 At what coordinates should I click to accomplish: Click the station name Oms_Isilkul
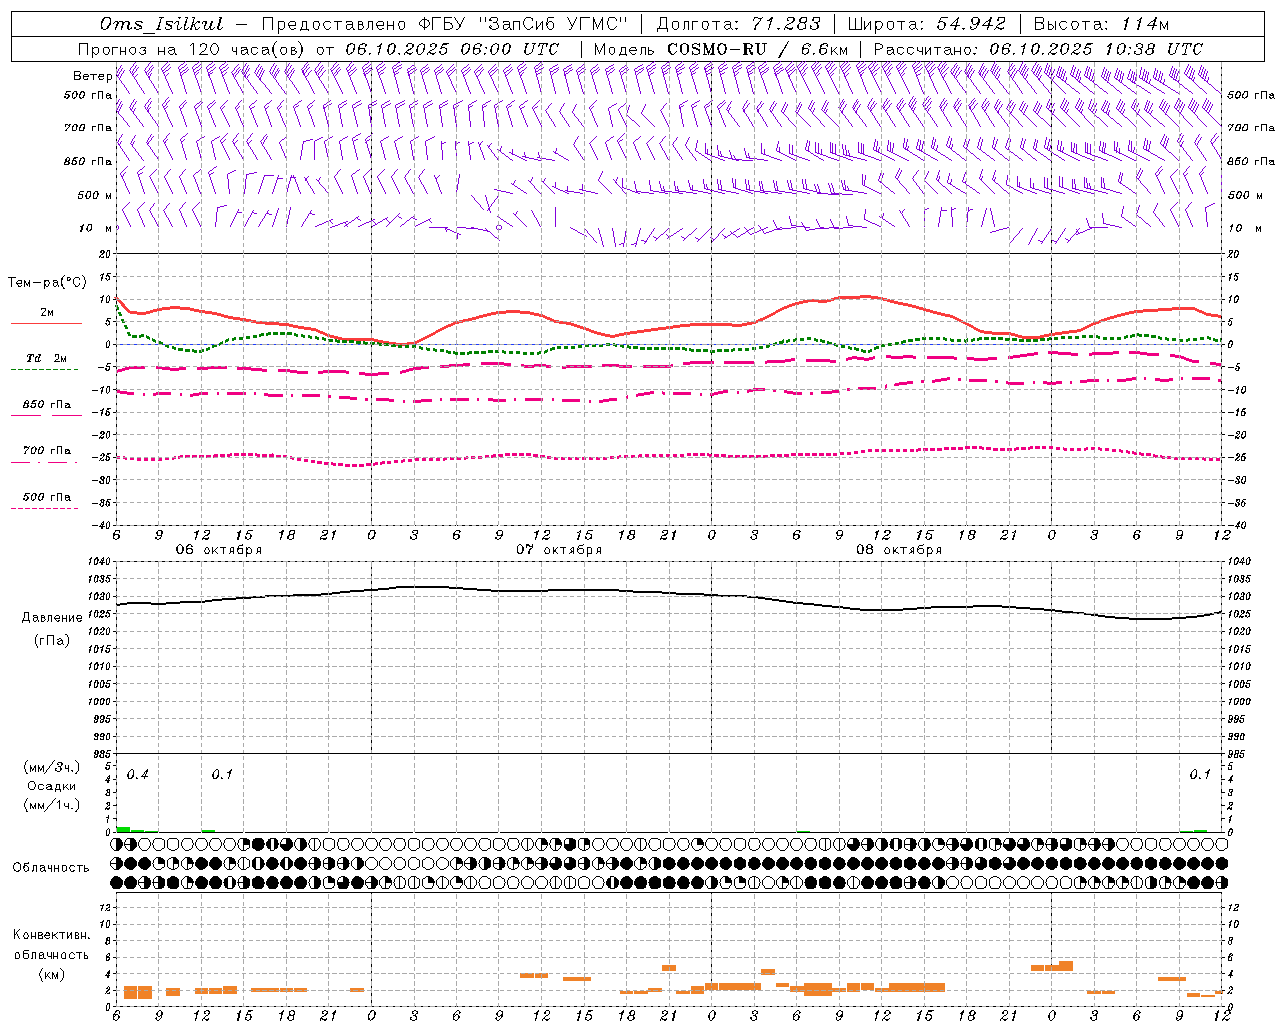tap(162, 24)
